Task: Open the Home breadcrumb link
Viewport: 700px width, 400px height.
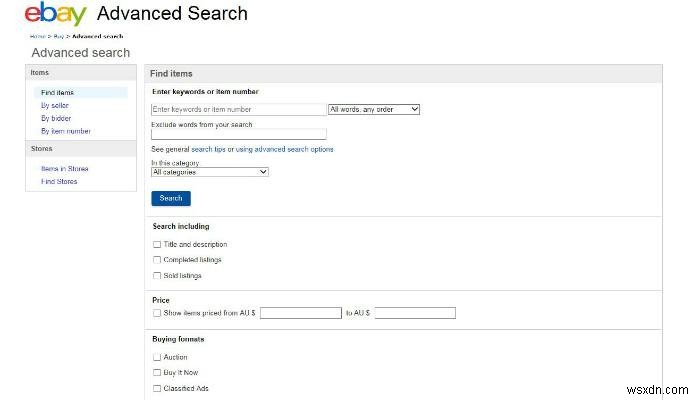Action: [x=37, y=36]
